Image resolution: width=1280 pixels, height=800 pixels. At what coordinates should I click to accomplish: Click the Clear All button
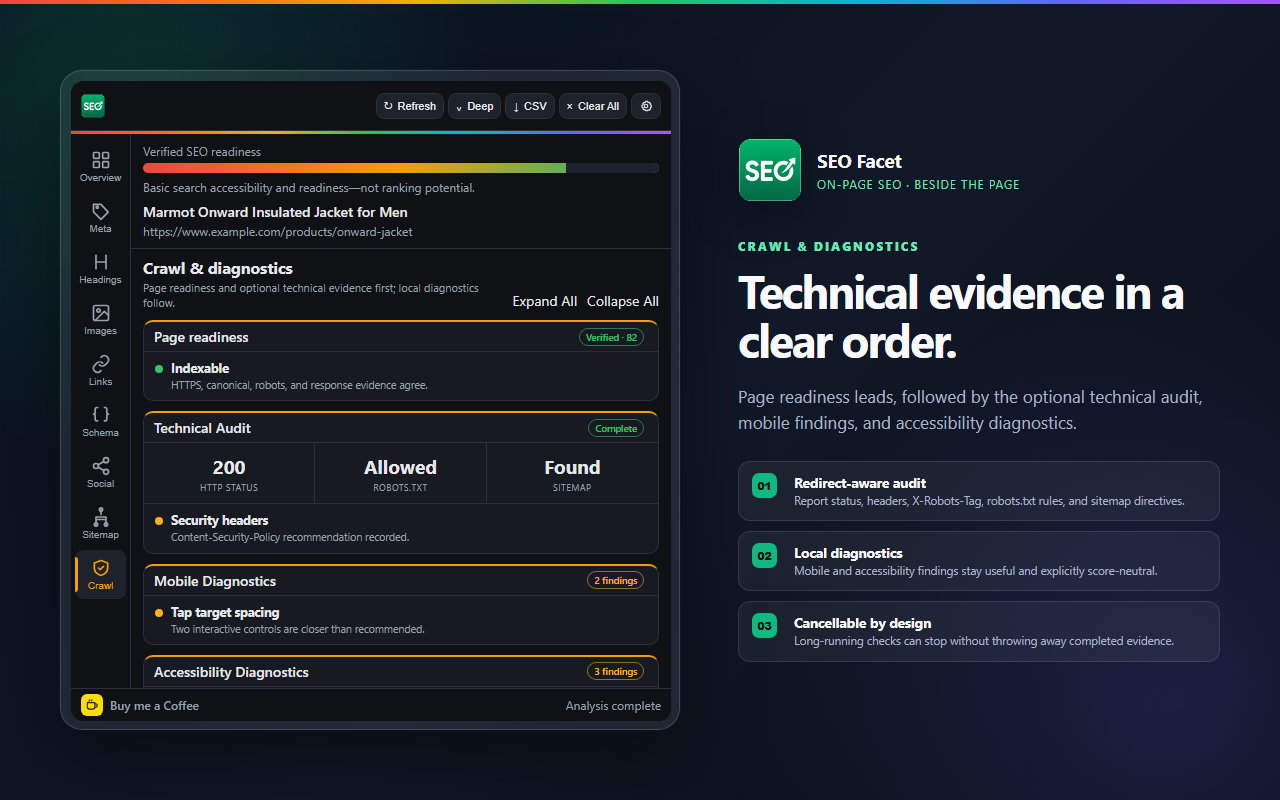(593, 106)
